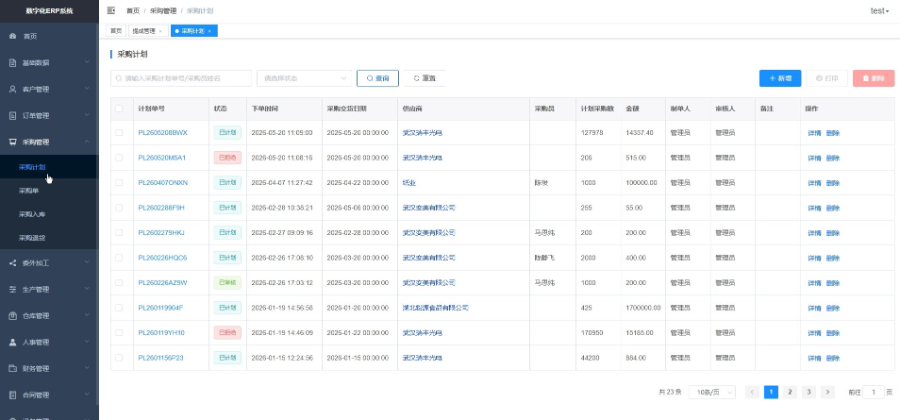Click the 首页 dashboard icon in sidebar

(x=13, y=36)
